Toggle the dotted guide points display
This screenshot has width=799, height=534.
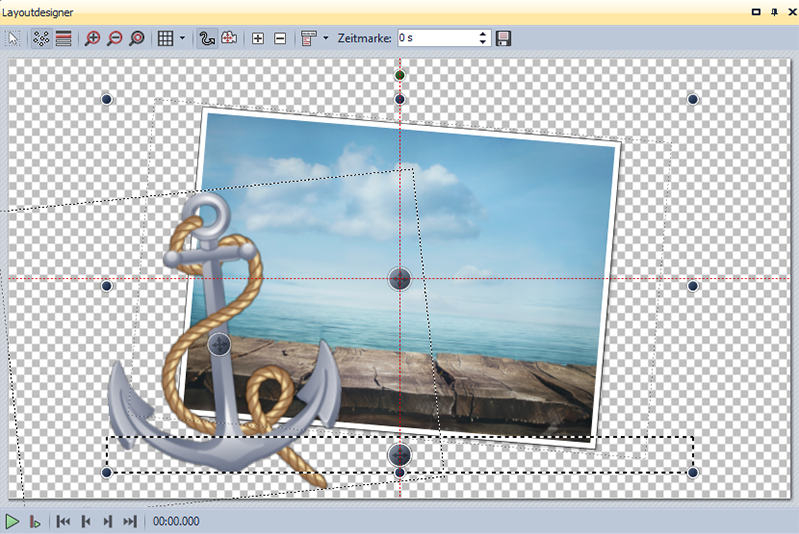pyautogui.click(x=41, y=38)
